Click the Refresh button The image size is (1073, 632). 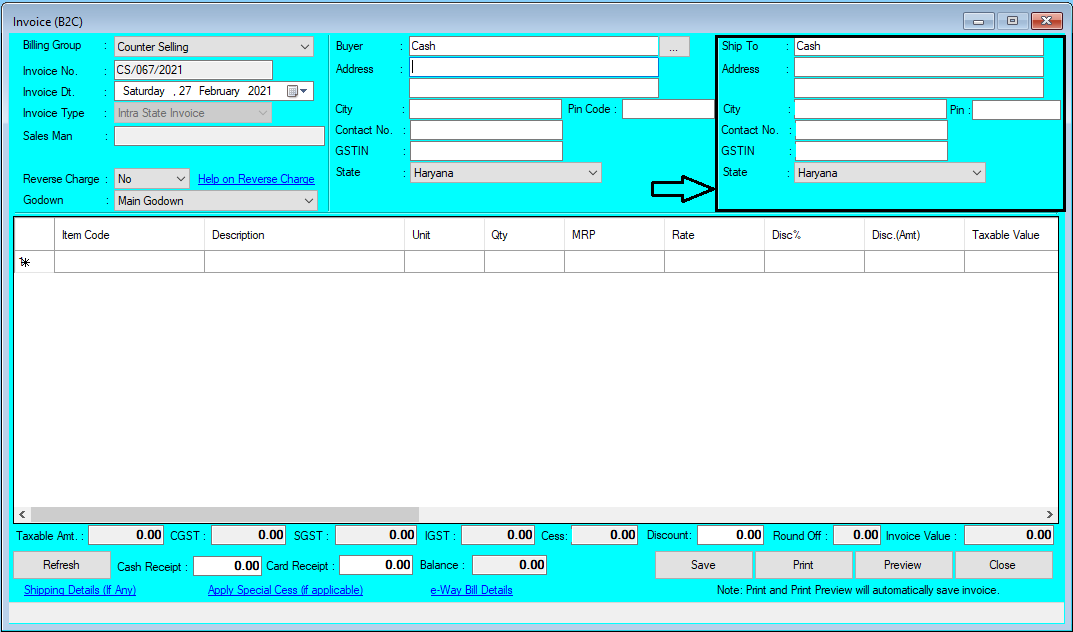pos(61,564)
